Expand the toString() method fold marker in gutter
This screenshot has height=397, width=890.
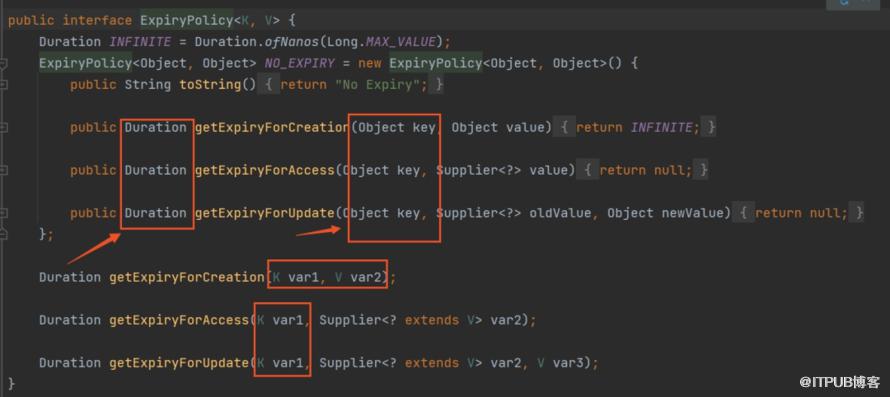pyautogui.click(x=3, y=85)
